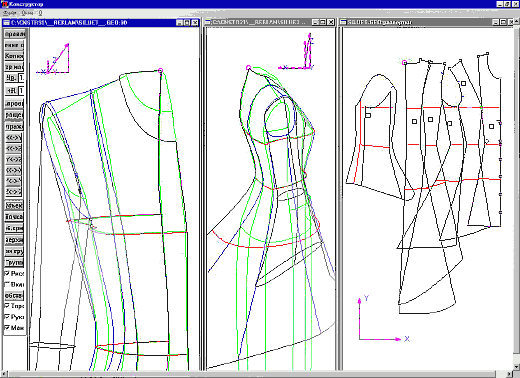Click the 'Ур.' button in the side panel
520x378 pixels.
[11, 78]
